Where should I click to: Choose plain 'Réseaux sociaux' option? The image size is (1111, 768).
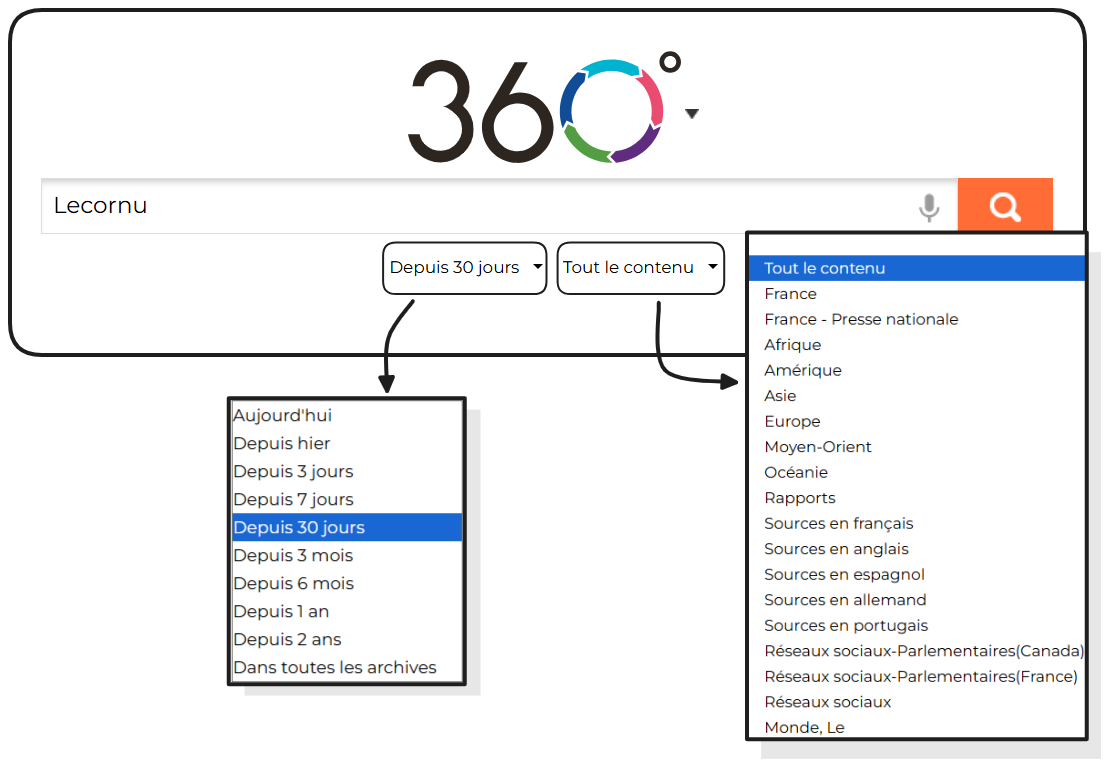pyautogui.click(x=917, y=702)
